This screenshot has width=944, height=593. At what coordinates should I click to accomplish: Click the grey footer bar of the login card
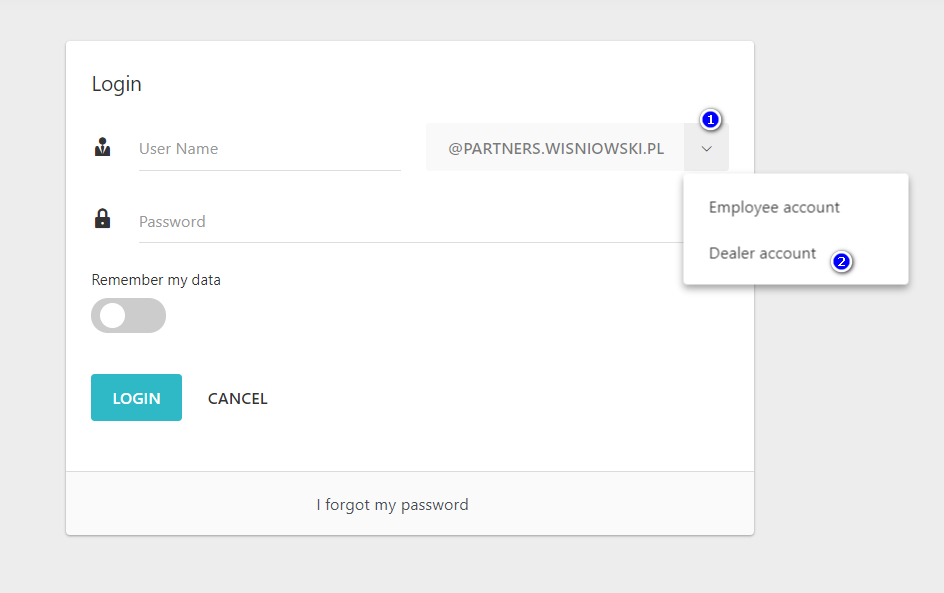tap(600, 504)
